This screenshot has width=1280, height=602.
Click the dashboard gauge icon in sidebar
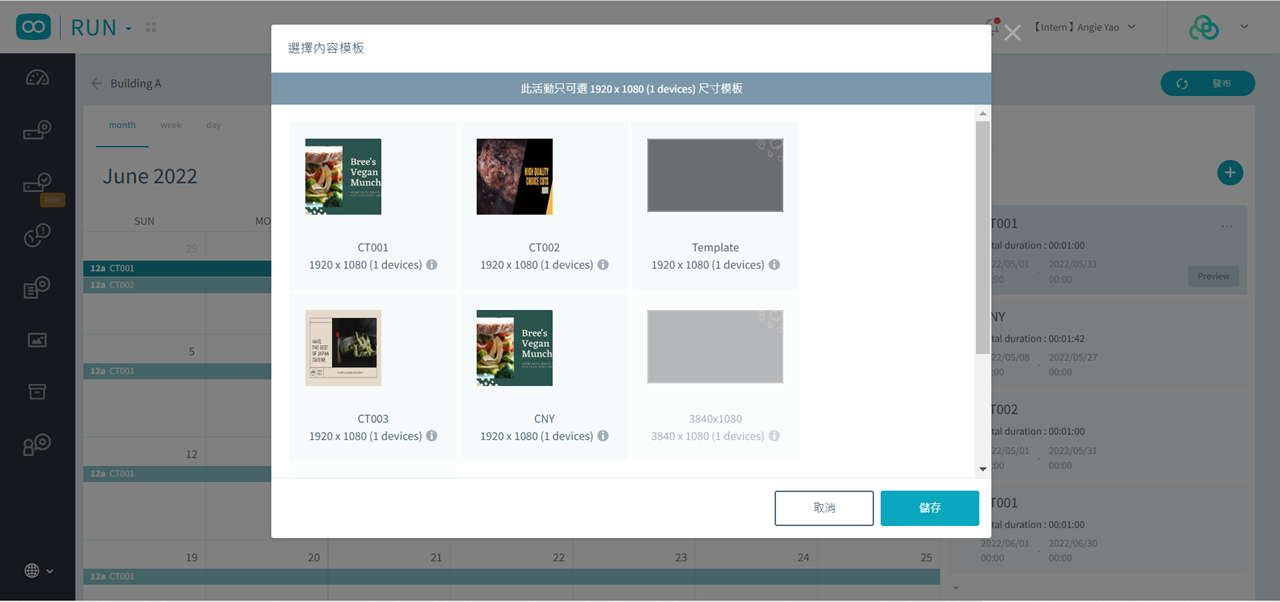coord(37,79)
